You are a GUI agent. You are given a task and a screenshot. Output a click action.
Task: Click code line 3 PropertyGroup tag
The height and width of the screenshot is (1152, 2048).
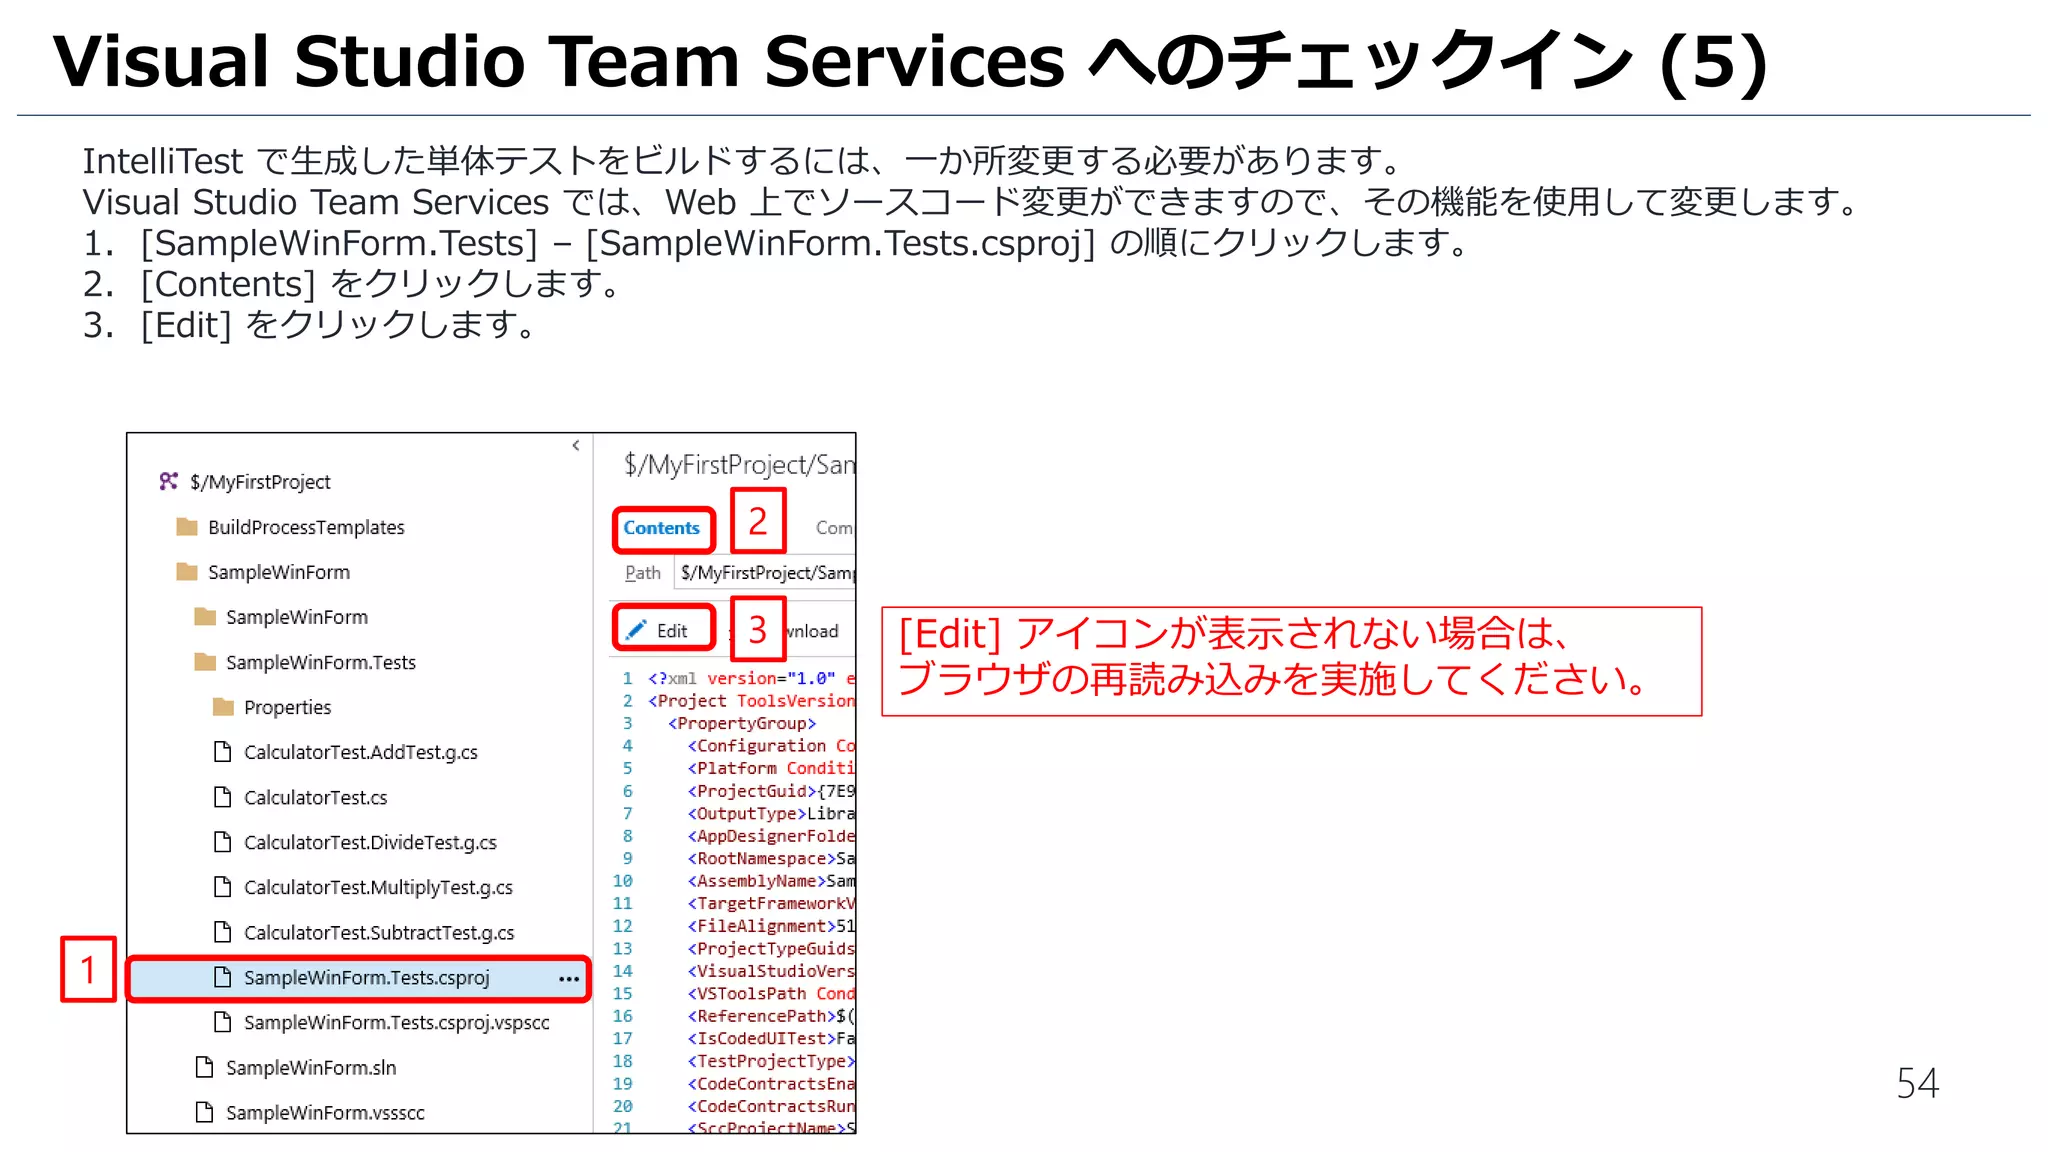coord(741,723)
